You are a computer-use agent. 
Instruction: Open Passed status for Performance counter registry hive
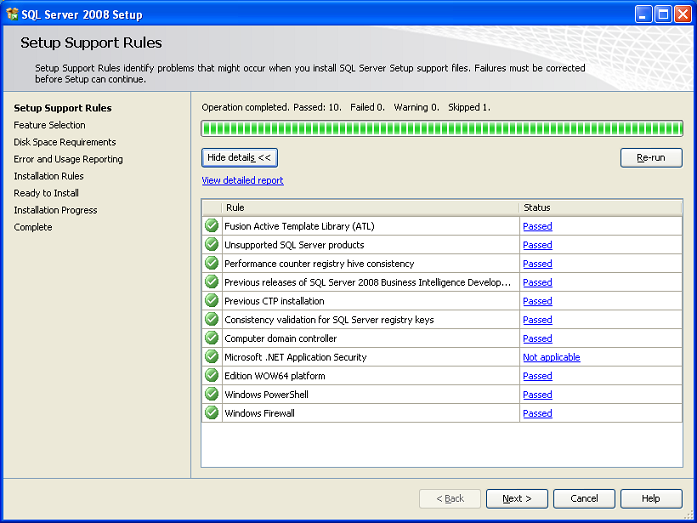click(x=537, y=263)
